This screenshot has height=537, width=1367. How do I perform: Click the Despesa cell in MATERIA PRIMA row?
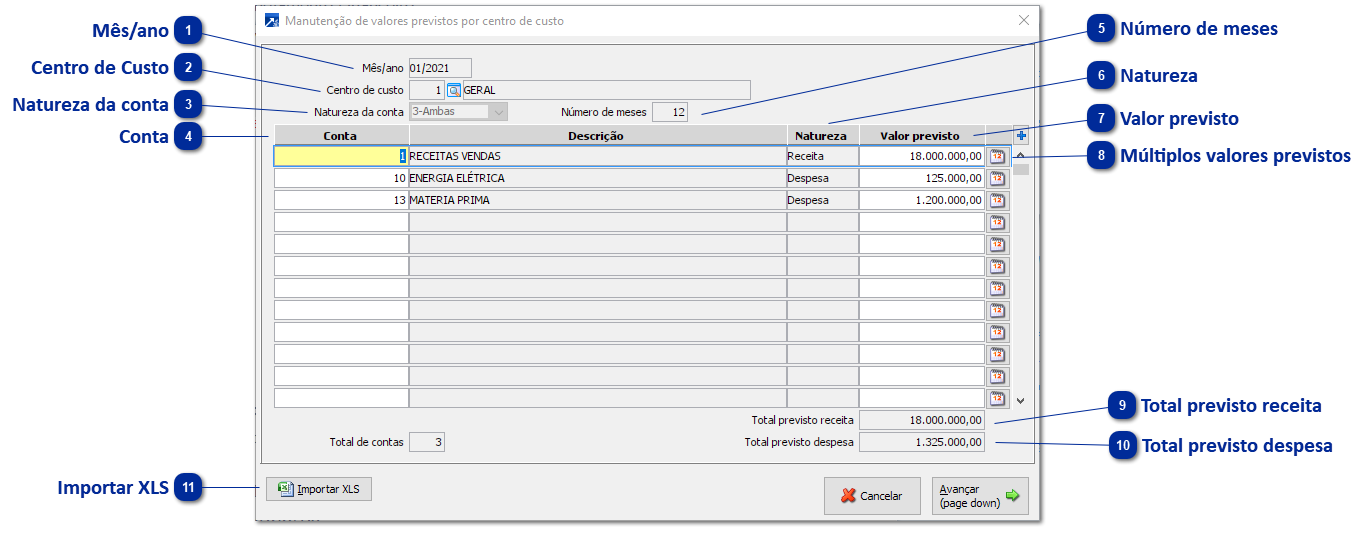[822, 200]
